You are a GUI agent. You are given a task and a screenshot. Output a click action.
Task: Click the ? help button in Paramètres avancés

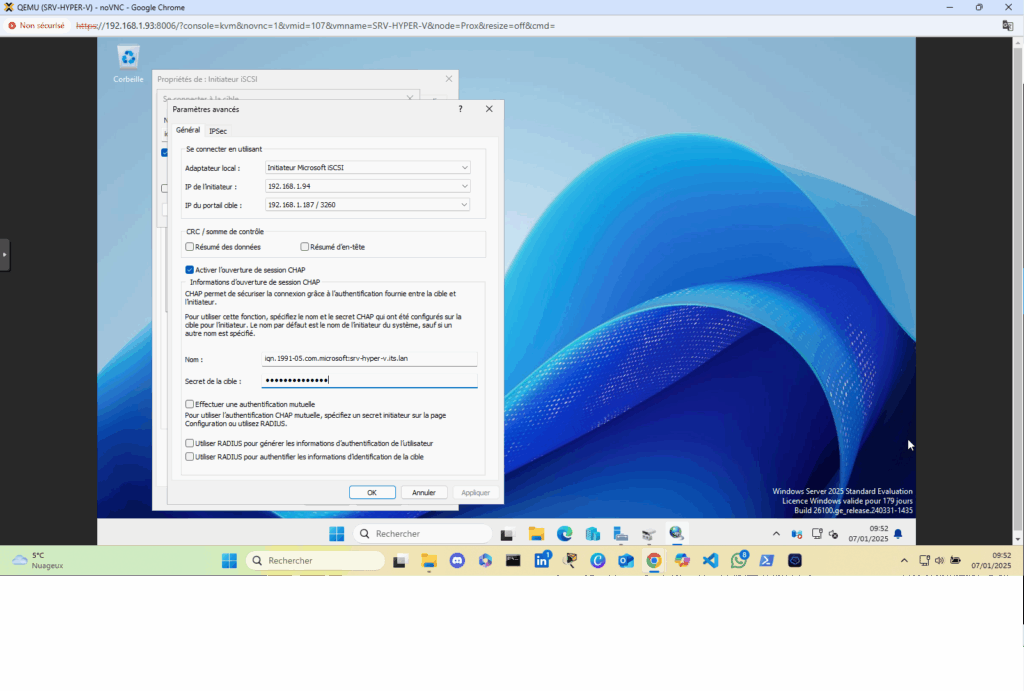coord(460,109)
